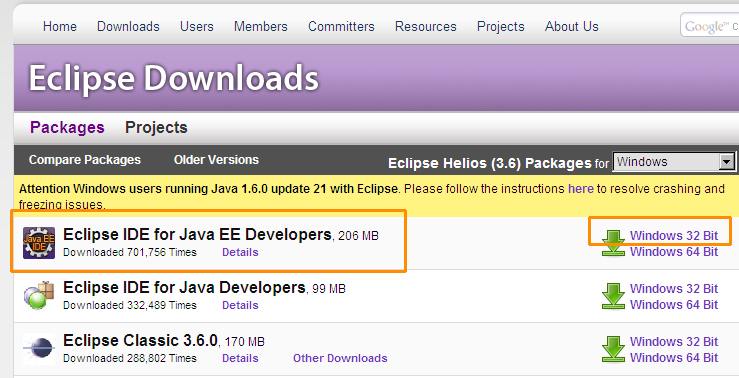Screen dimensions: 739x378
Task: Open the Windows platform dropdown
Action: (674, 162)
